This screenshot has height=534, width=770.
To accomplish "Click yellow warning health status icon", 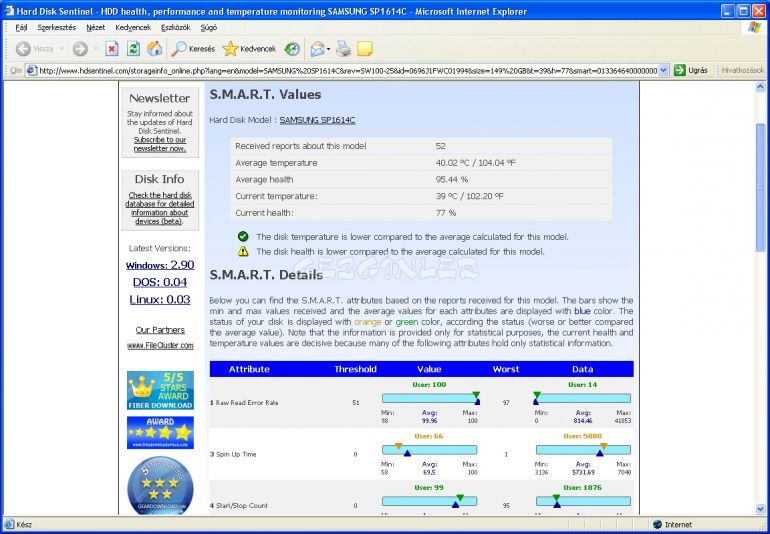I will 243,251.
